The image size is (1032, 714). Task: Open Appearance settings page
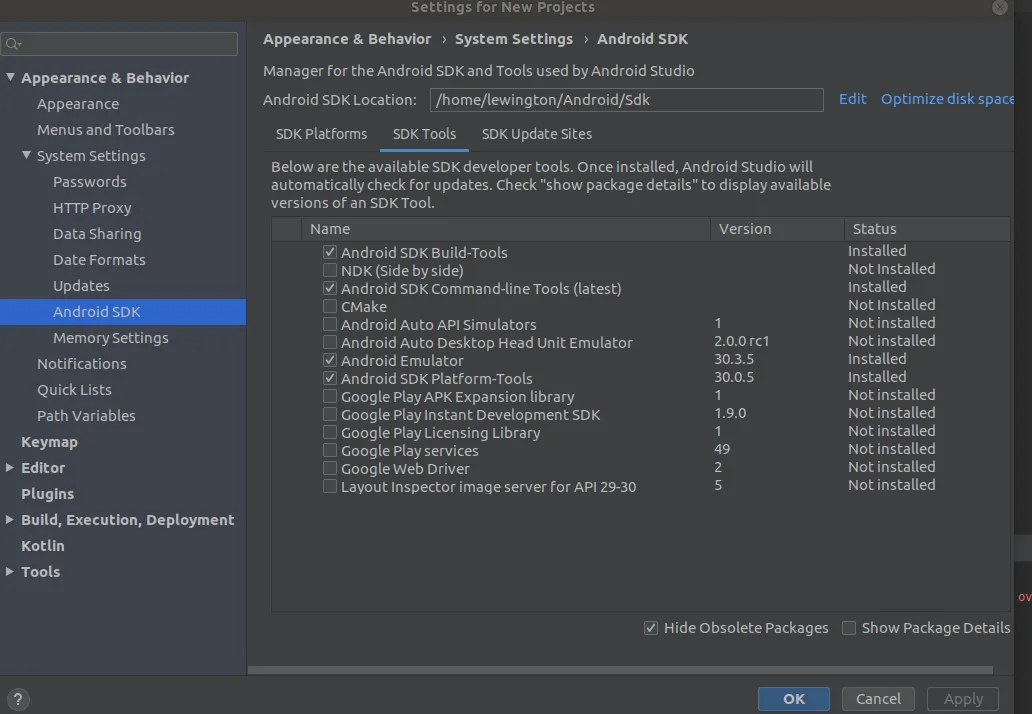click(x=78, y=104)
